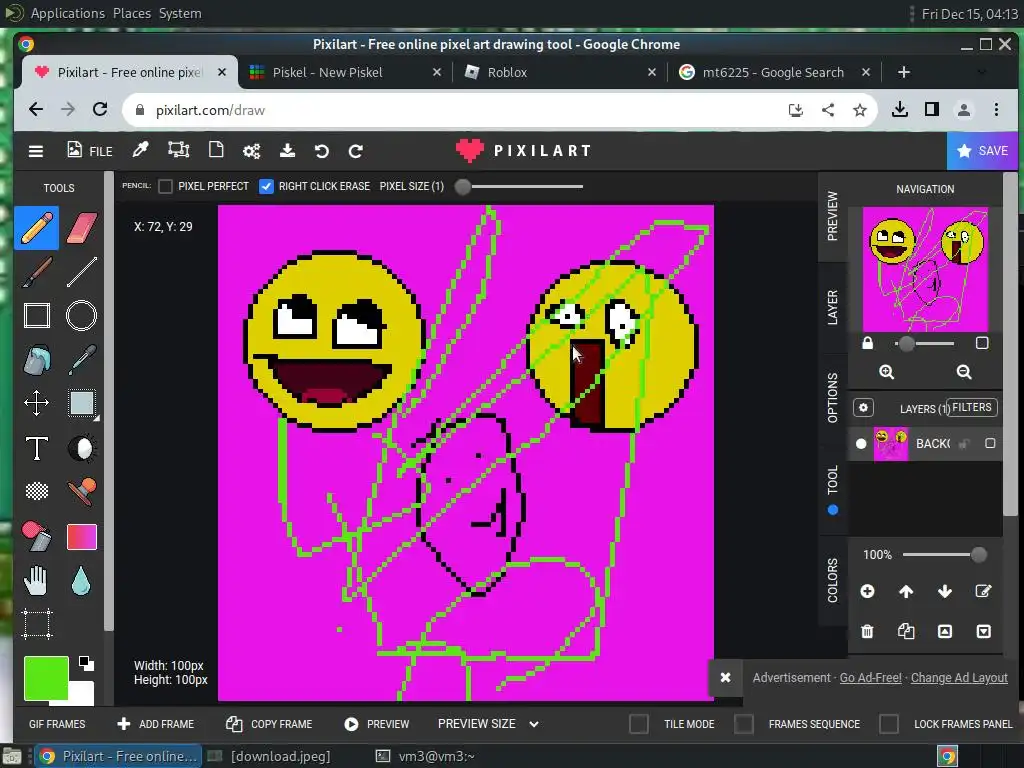1024x768 pixels.
Task: Select the Color Replace bucket tool
Action: pyautogui.click(x=37, y=536)
